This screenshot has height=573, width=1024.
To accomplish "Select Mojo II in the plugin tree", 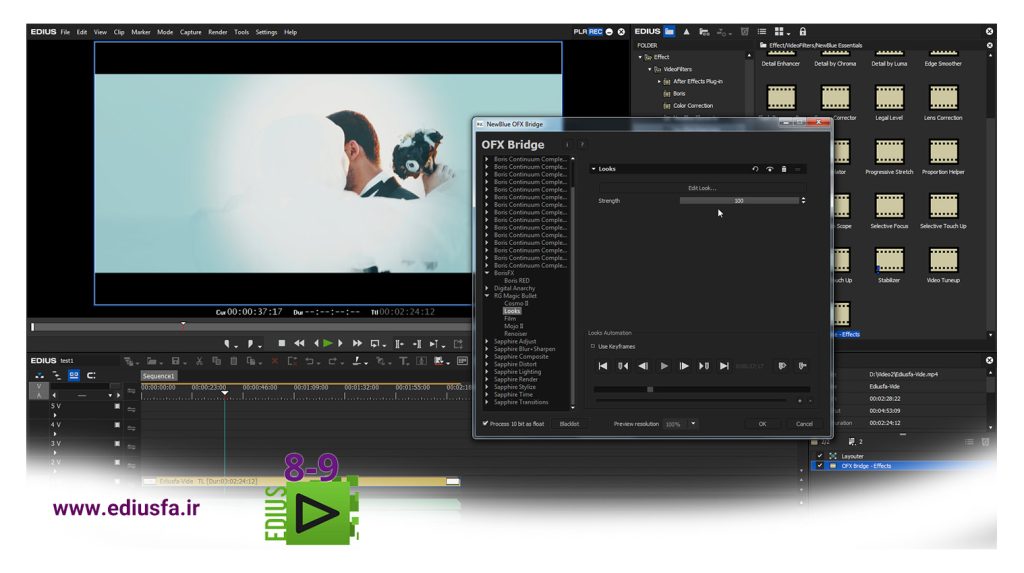I will (513, 326).
